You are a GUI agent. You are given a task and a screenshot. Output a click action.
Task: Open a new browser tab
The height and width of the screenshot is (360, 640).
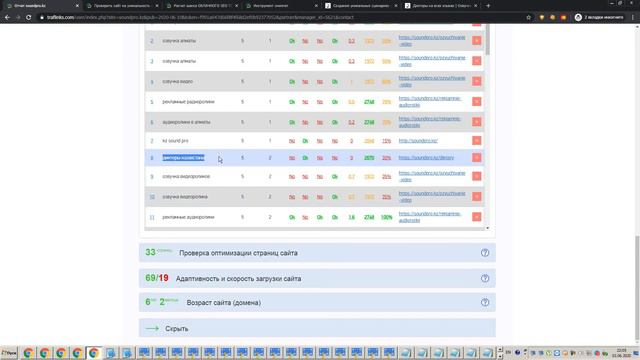click(488, 6)
